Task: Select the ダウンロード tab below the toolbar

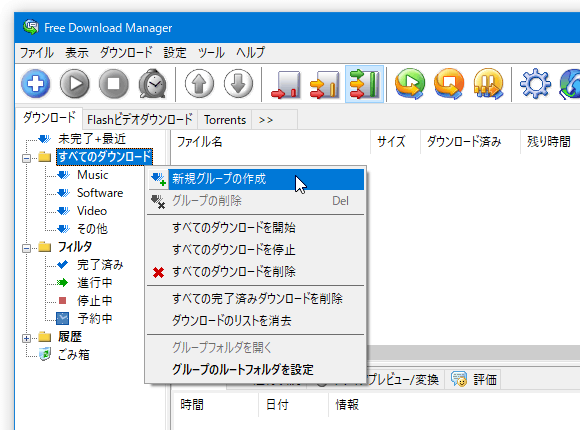Action: point(49,118)
